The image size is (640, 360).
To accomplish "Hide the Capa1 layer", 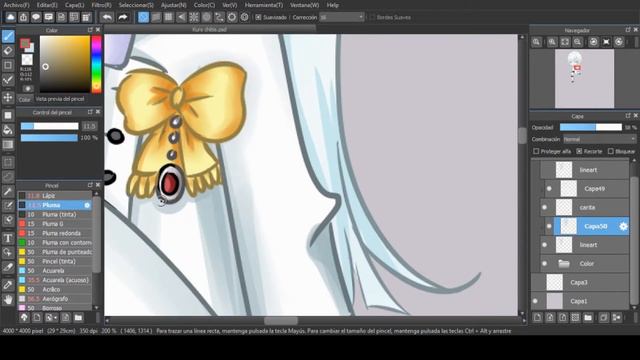I will pyautogui.click(x=536, y=301).
